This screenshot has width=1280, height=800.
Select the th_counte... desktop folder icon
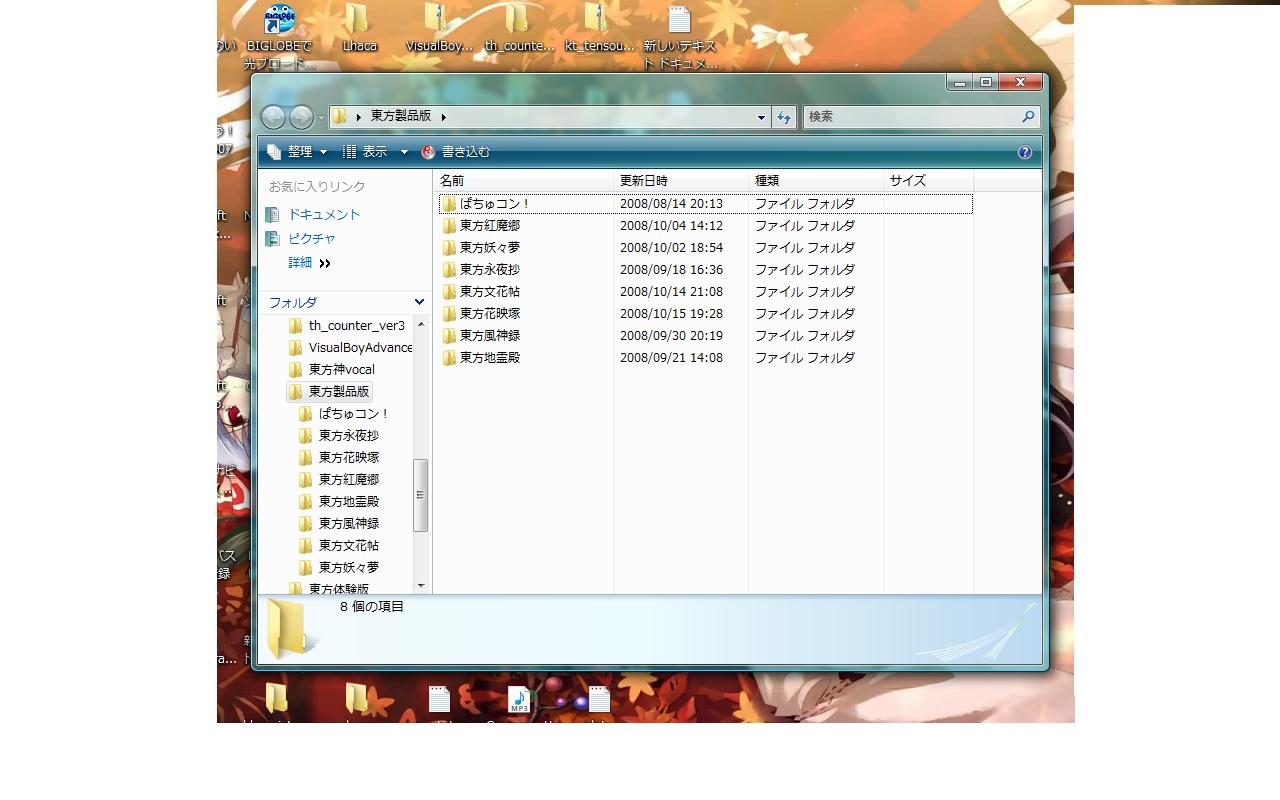coord(517,19)
